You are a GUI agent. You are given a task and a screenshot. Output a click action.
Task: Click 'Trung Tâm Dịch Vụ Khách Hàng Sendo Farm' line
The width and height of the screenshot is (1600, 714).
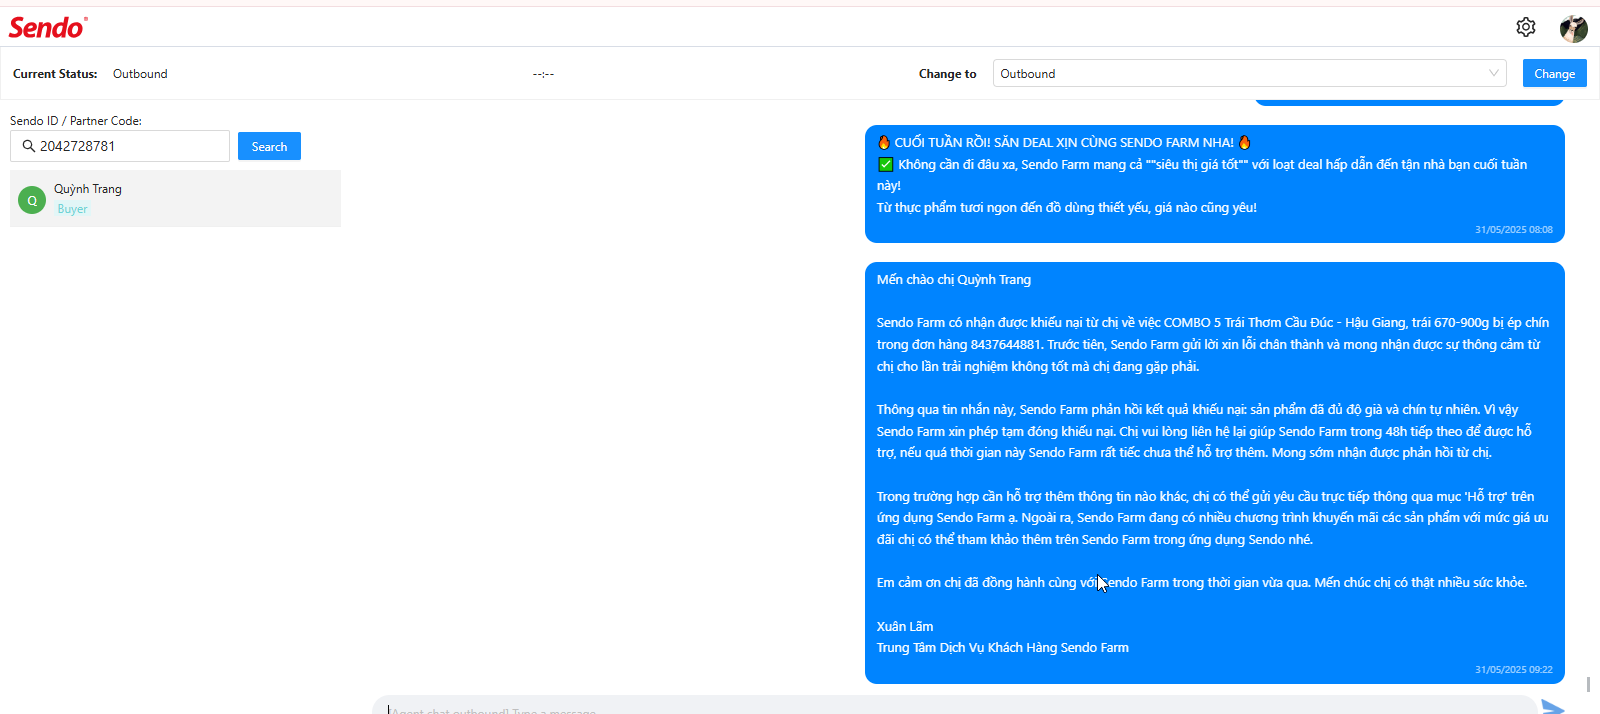(x=1003, y=648)
